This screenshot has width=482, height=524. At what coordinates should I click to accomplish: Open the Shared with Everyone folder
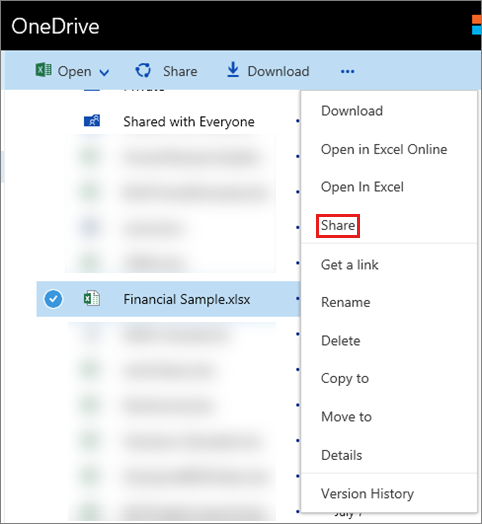pyautogui.click(x=189, y=122)
